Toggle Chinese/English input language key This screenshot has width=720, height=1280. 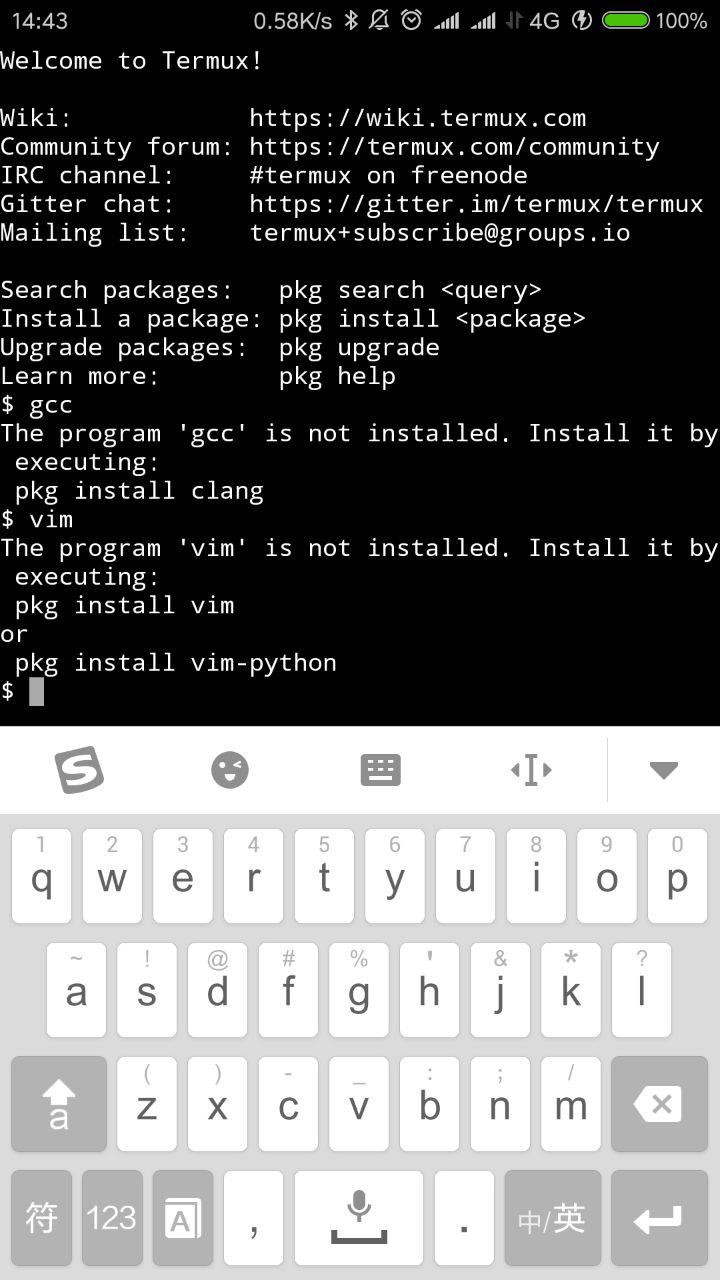[x=553, y=1218]
